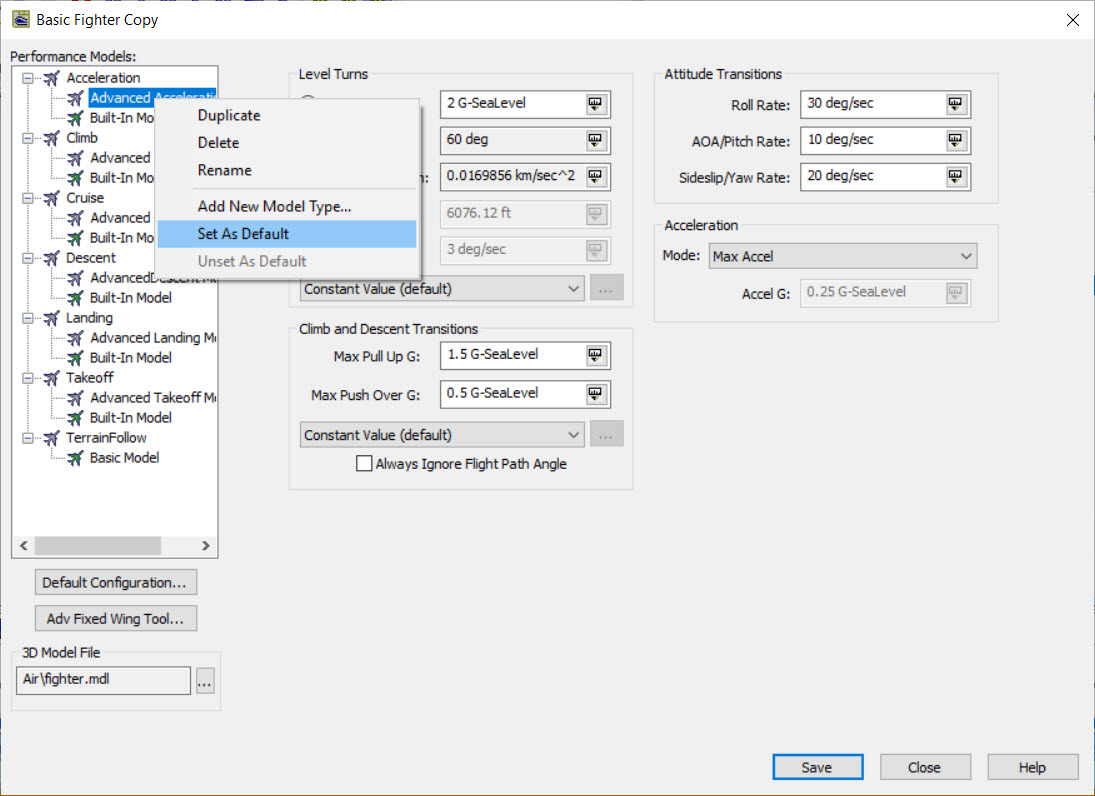Select Built-In Model under Descent

click(131, 297)
